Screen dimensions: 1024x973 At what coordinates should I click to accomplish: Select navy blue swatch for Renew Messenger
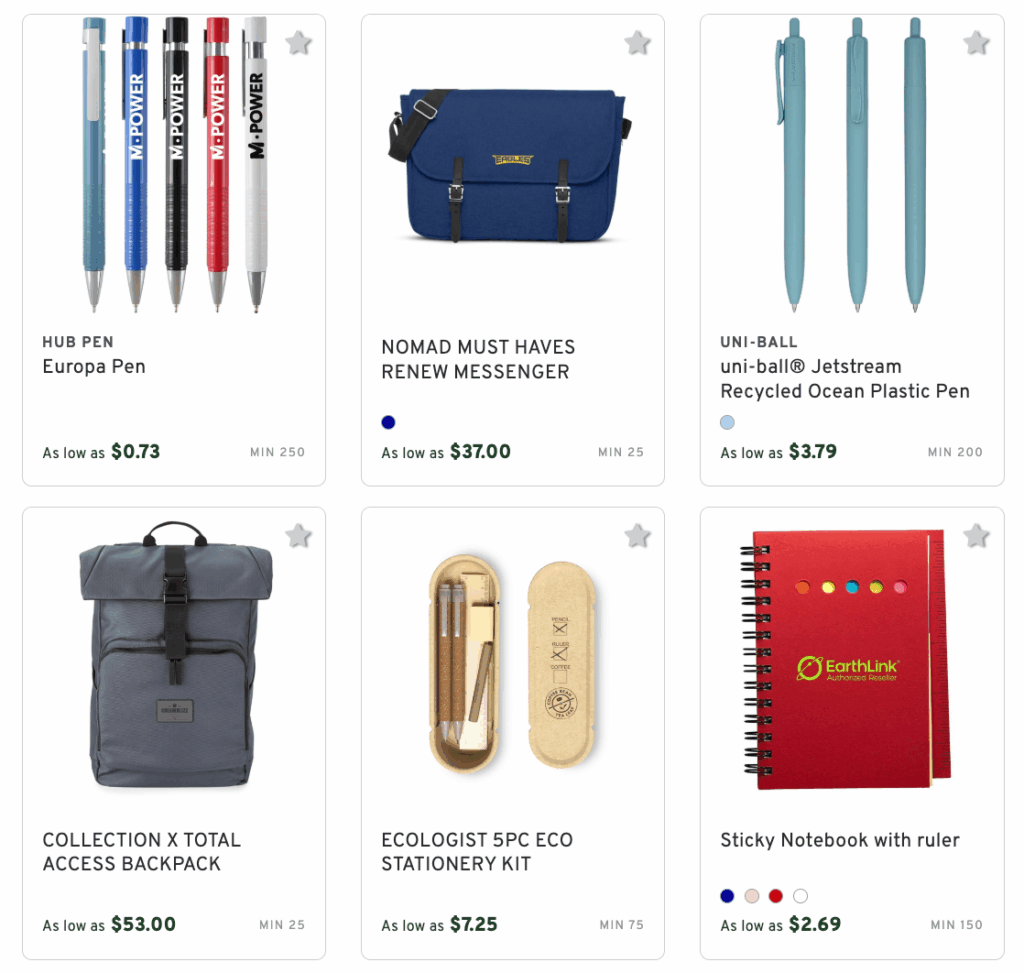pyautogui.click(x=389, y=423)
